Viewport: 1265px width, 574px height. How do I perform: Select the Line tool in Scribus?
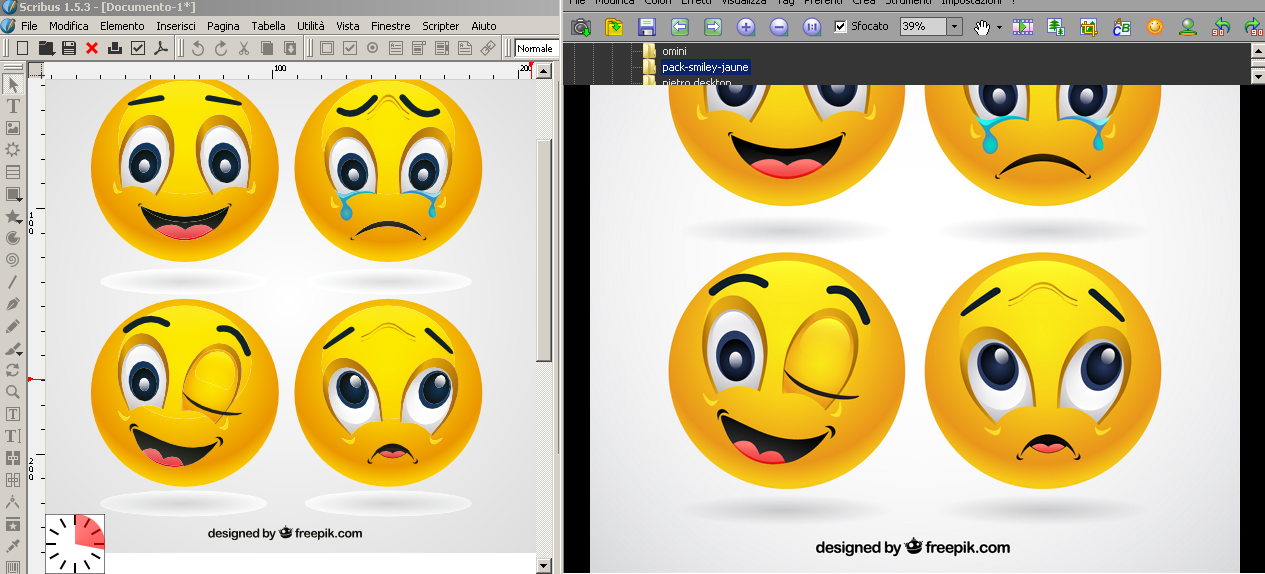(x=13, y=282)
